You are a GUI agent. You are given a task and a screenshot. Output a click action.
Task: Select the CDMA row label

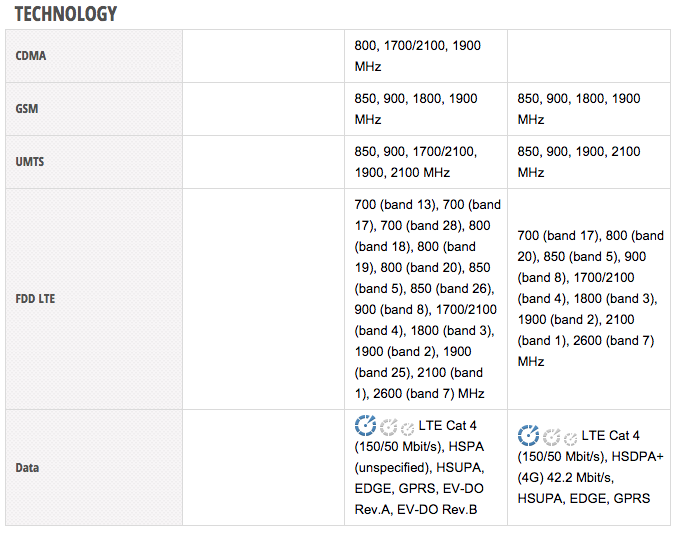pos(31,56)
